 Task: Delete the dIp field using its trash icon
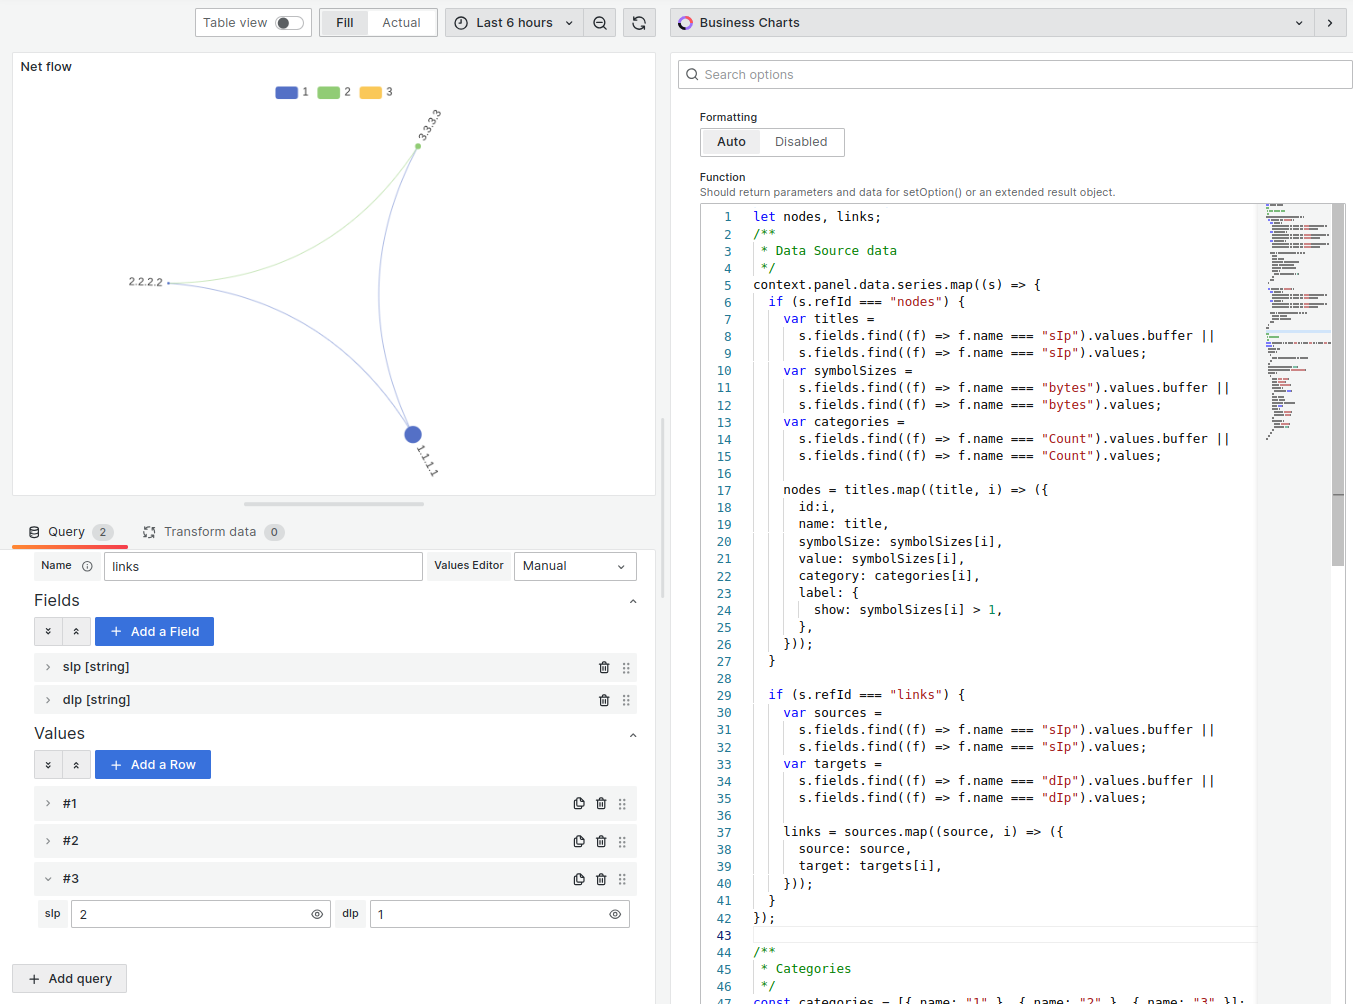pyautogui.click(x=604, y=700)
